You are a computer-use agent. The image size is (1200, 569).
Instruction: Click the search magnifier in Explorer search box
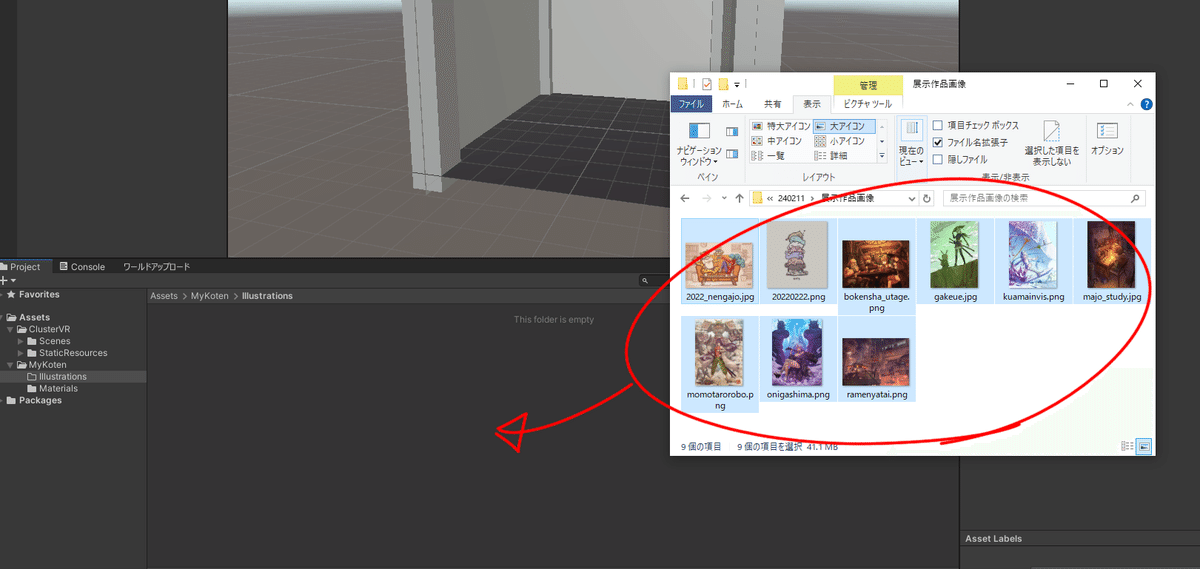tap(1135, 198)
